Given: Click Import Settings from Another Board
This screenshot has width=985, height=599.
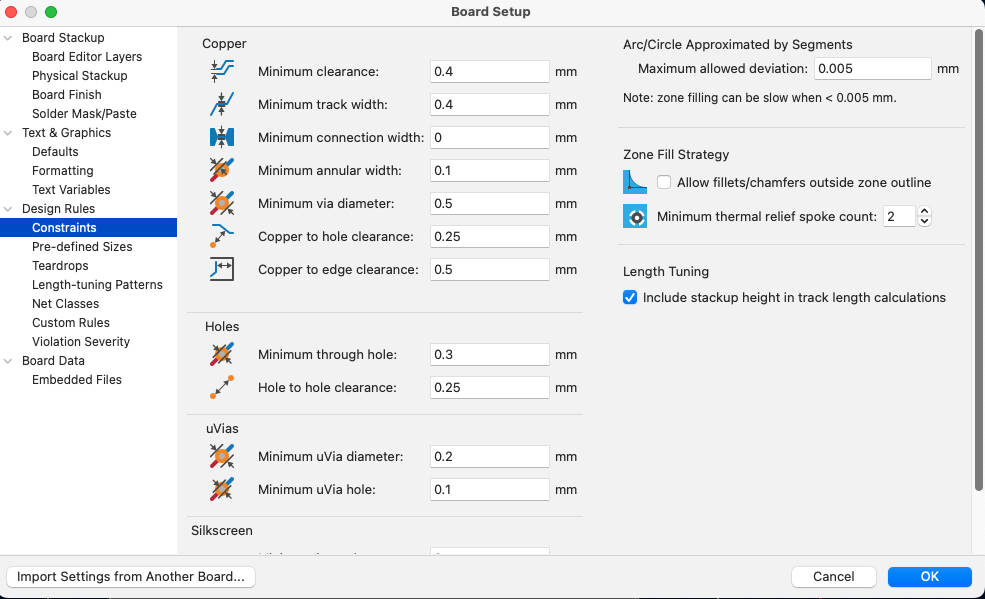Looking at the screenshot, I should [x=131, y=577].
